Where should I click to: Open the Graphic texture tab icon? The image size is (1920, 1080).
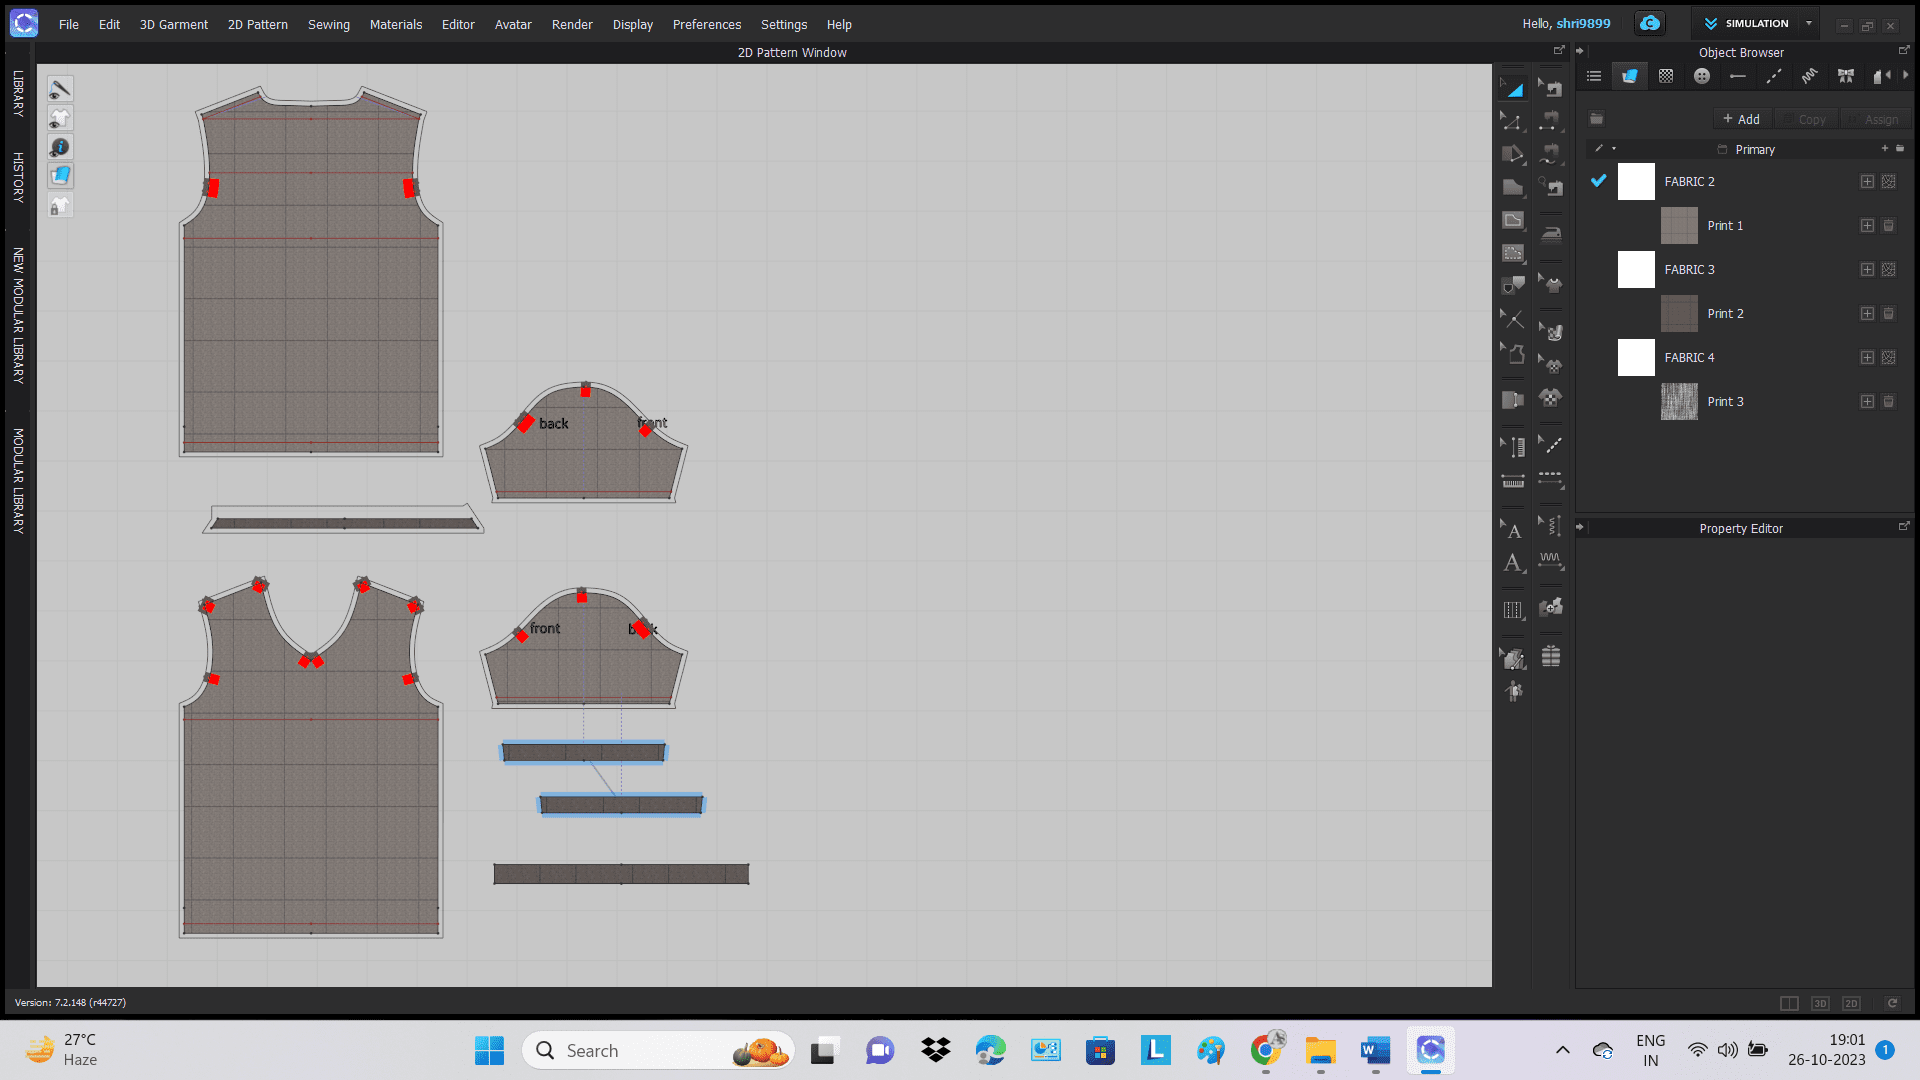point(1666,77)
